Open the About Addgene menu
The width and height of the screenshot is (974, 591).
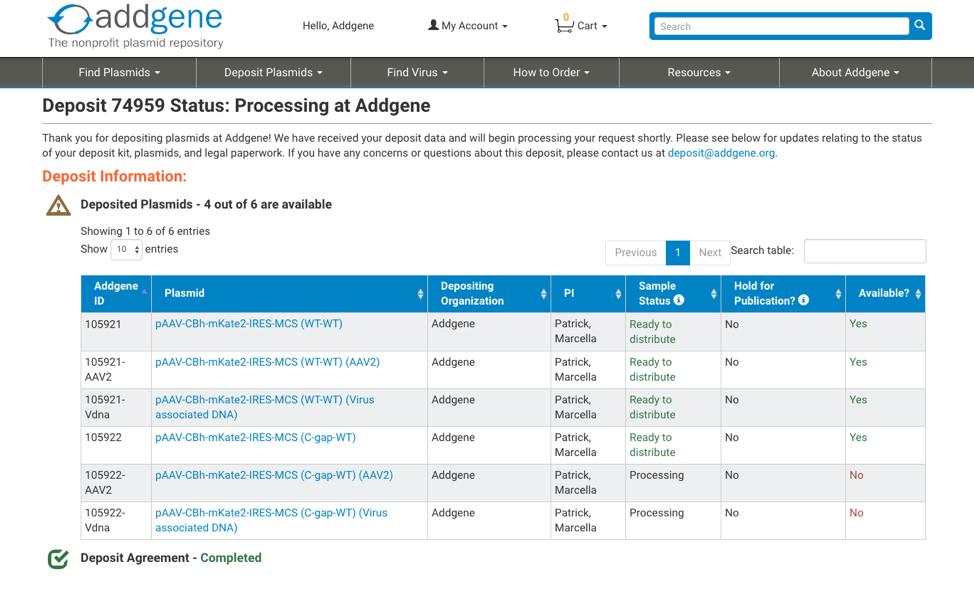(x=855, y=73)
